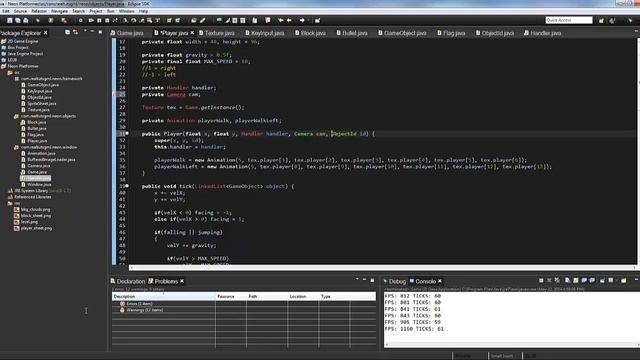The height and width of the screenshot is (360, 640).
Task: Switch to the Game.java editor tab
Action: pyautogui.click(x=127, y=33)
